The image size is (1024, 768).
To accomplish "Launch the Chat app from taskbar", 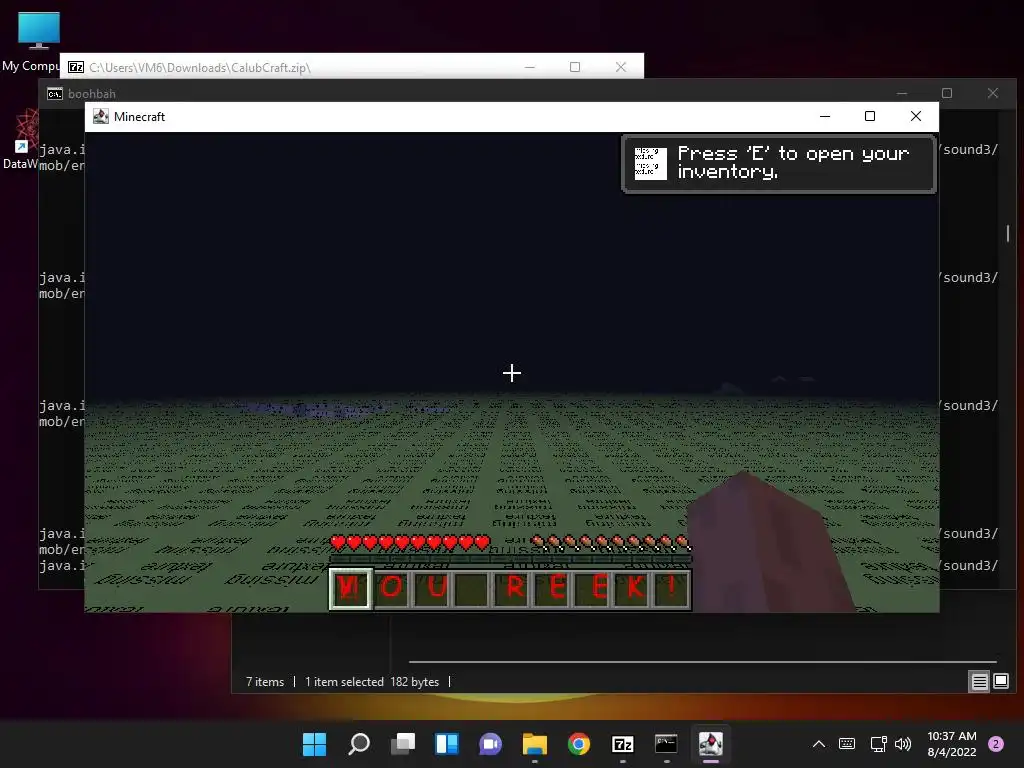I will pyautogui.click(x=490, y=744).
